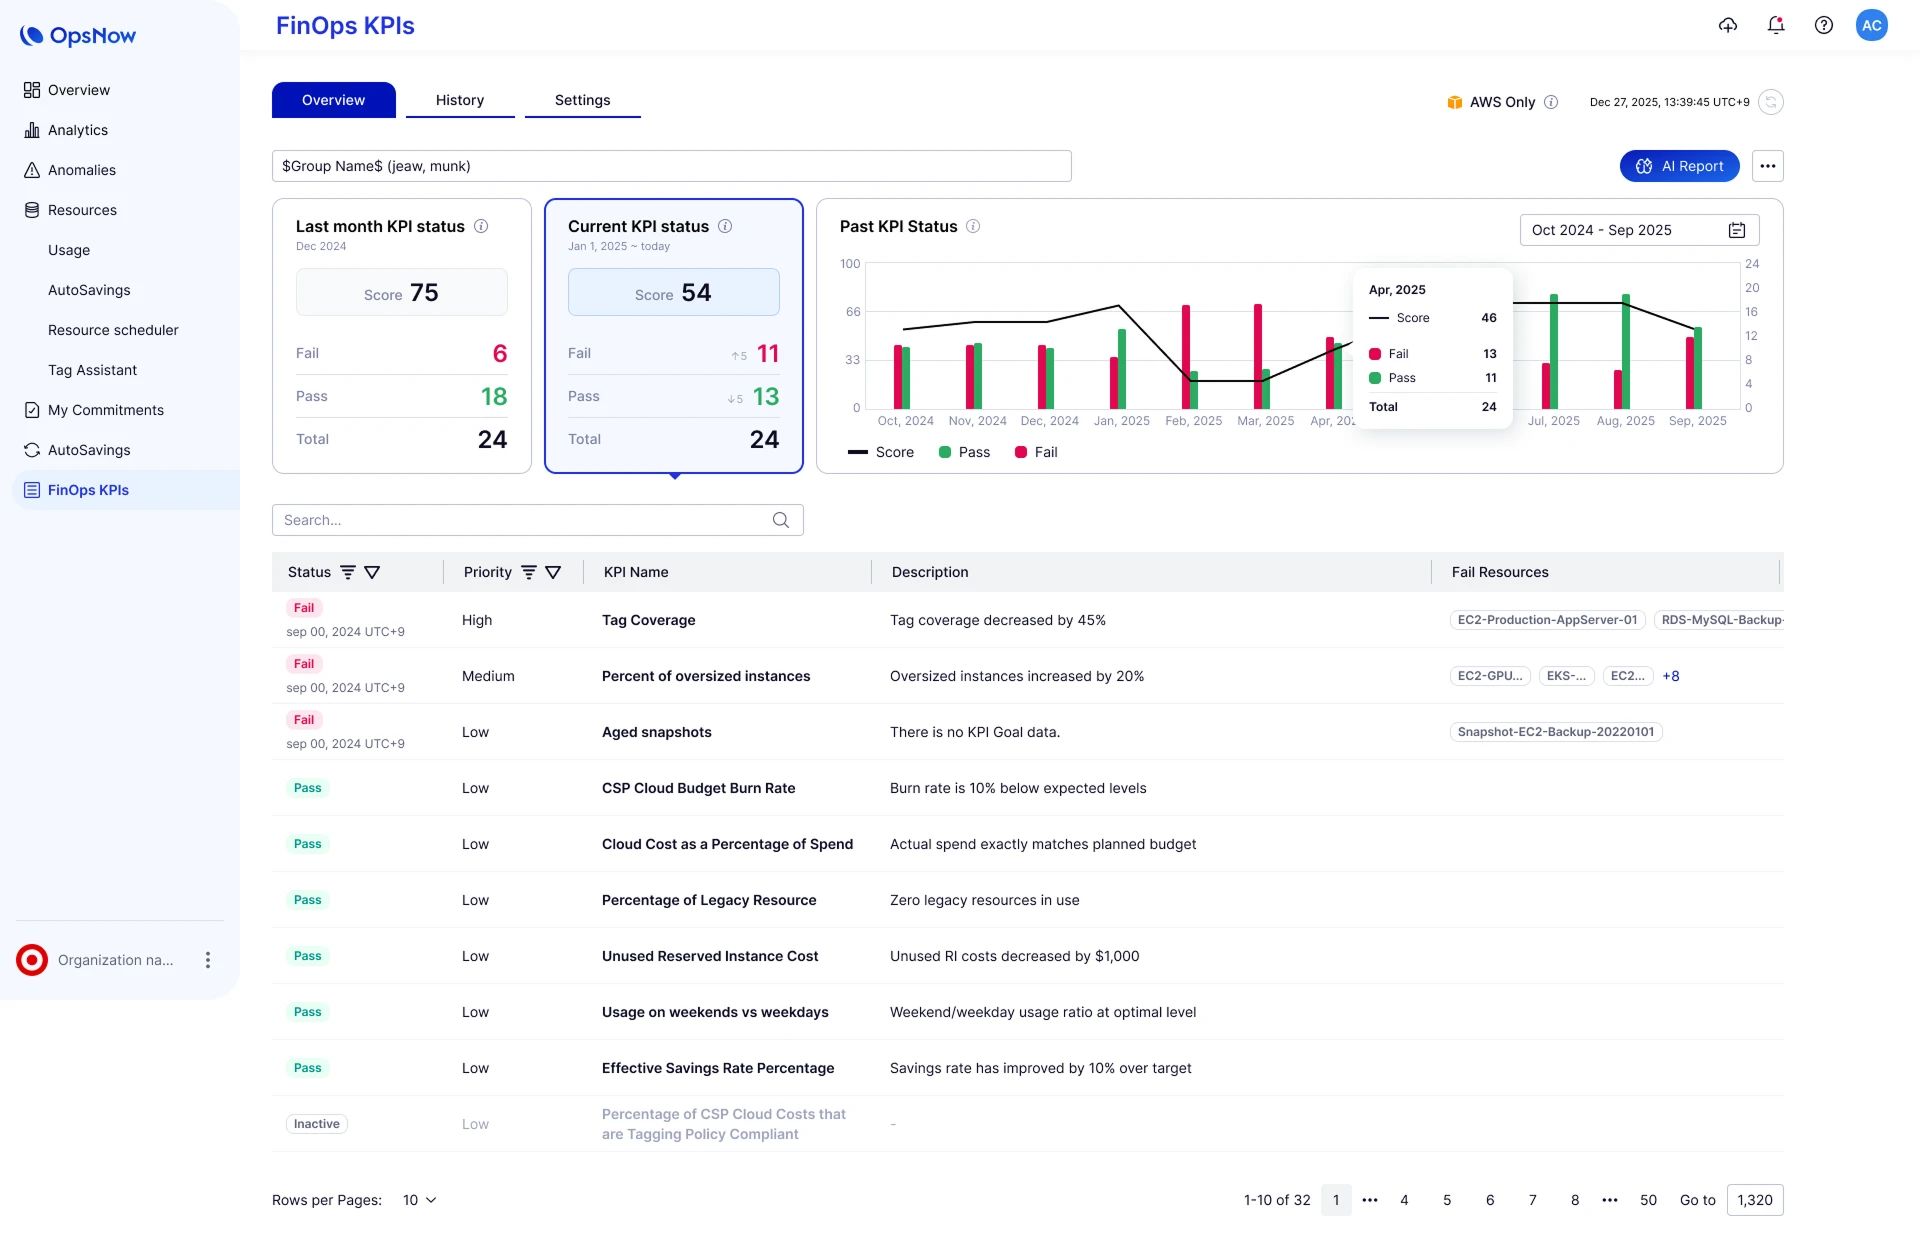Click the Priority column filter funnel icon
1920x1248 pixels.
[553, 572]
